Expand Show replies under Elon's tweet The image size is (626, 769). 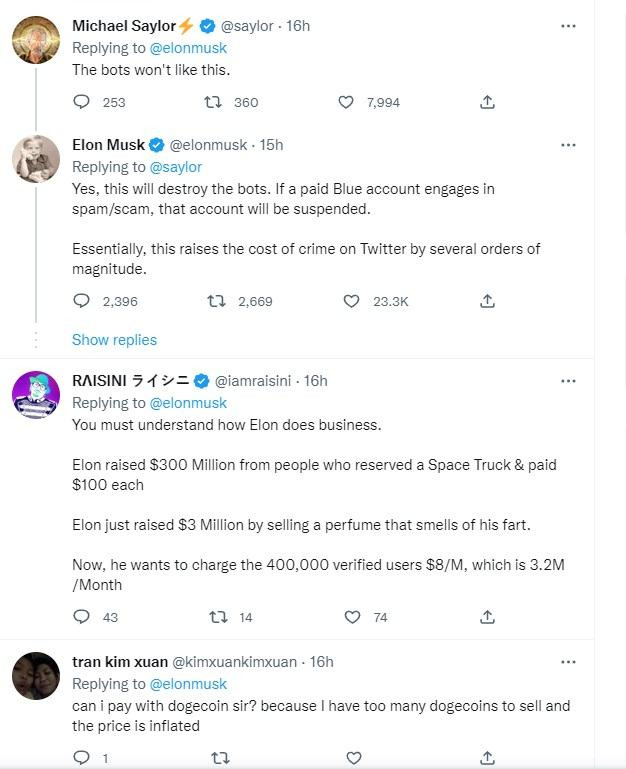click(x=114, y=340)
